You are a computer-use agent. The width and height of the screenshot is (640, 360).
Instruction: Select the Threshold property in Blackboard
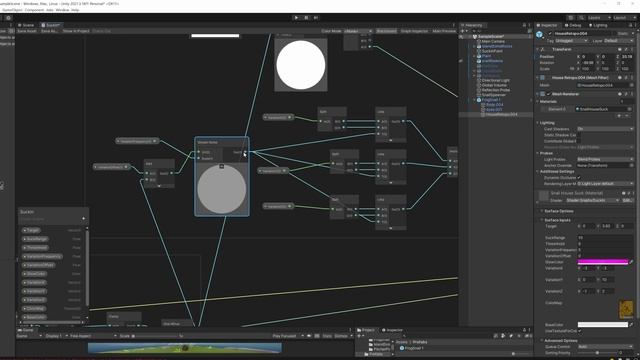(x=35, y=248)
